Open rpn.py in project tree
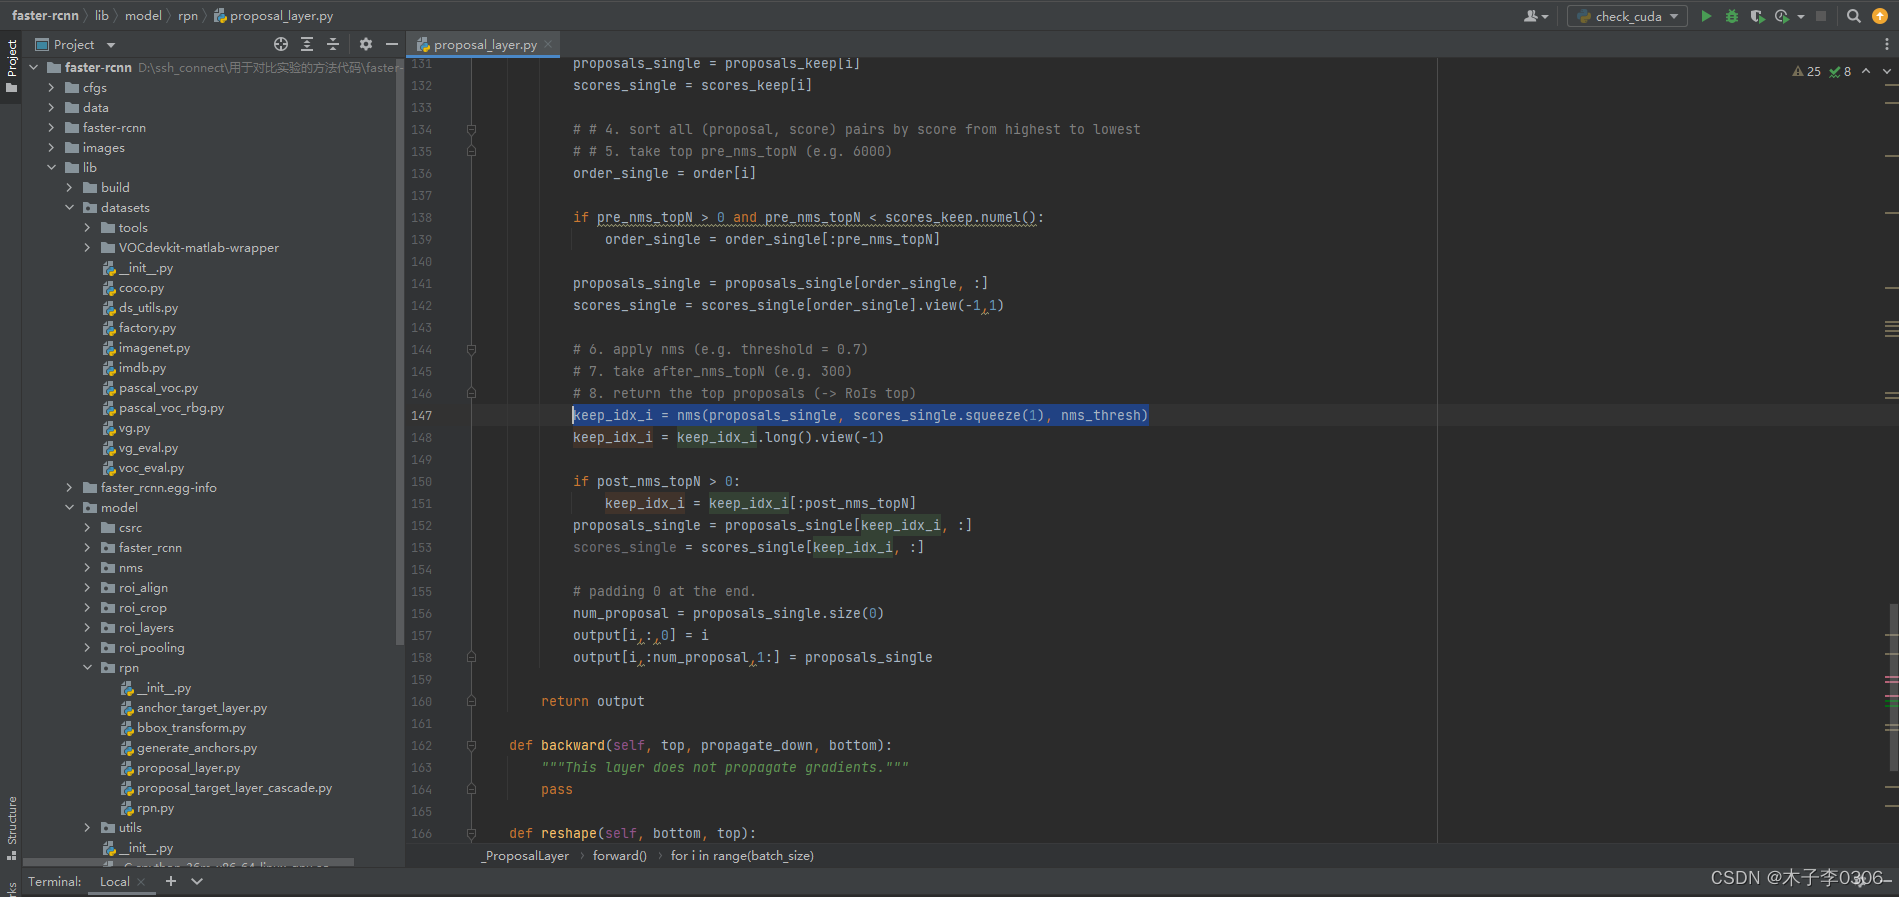1899x897 pixels. (x=155, y=808)
